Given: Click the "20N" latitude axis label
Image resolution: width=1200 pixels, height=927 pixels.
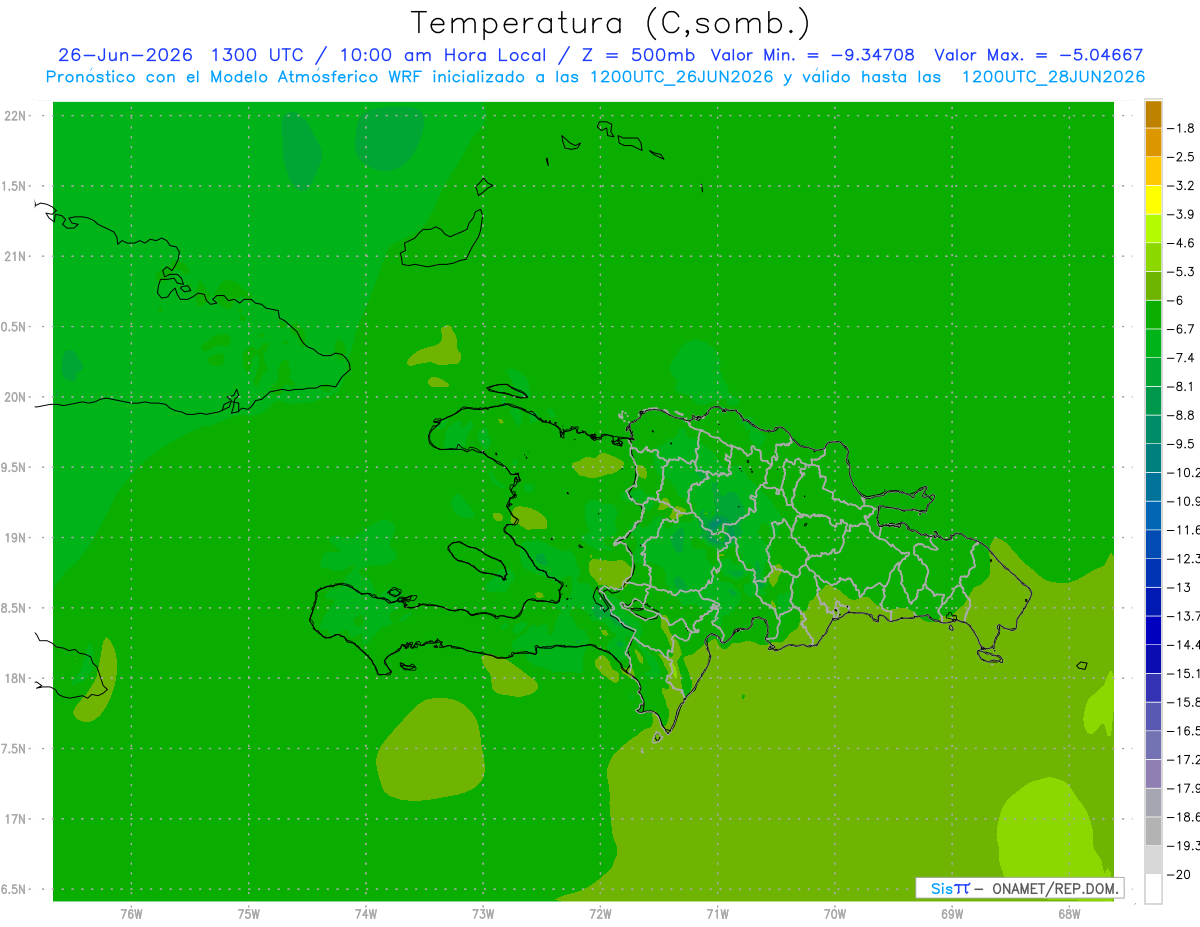Looking at the screenshot, I should [x=16, y=397].
